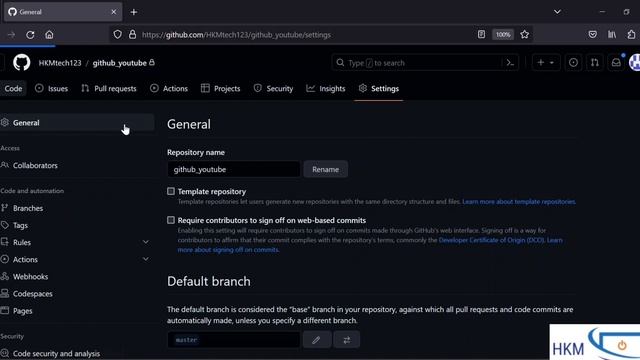This screenshot has width=640, height=360.
Task: Click the padlock site info icon
Action: (132, 35)
